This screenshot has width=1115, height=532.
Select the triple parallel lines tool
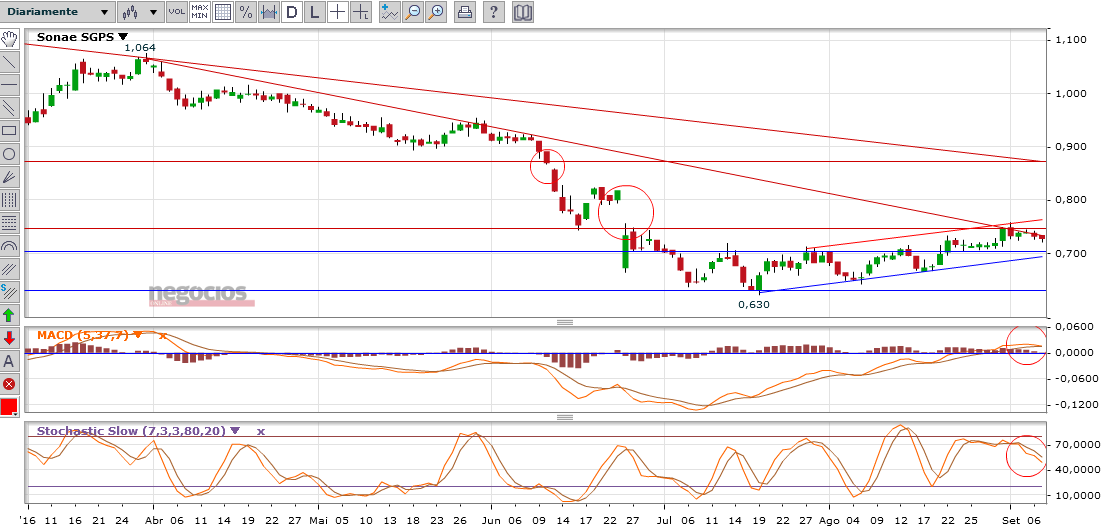coord(9,269)
